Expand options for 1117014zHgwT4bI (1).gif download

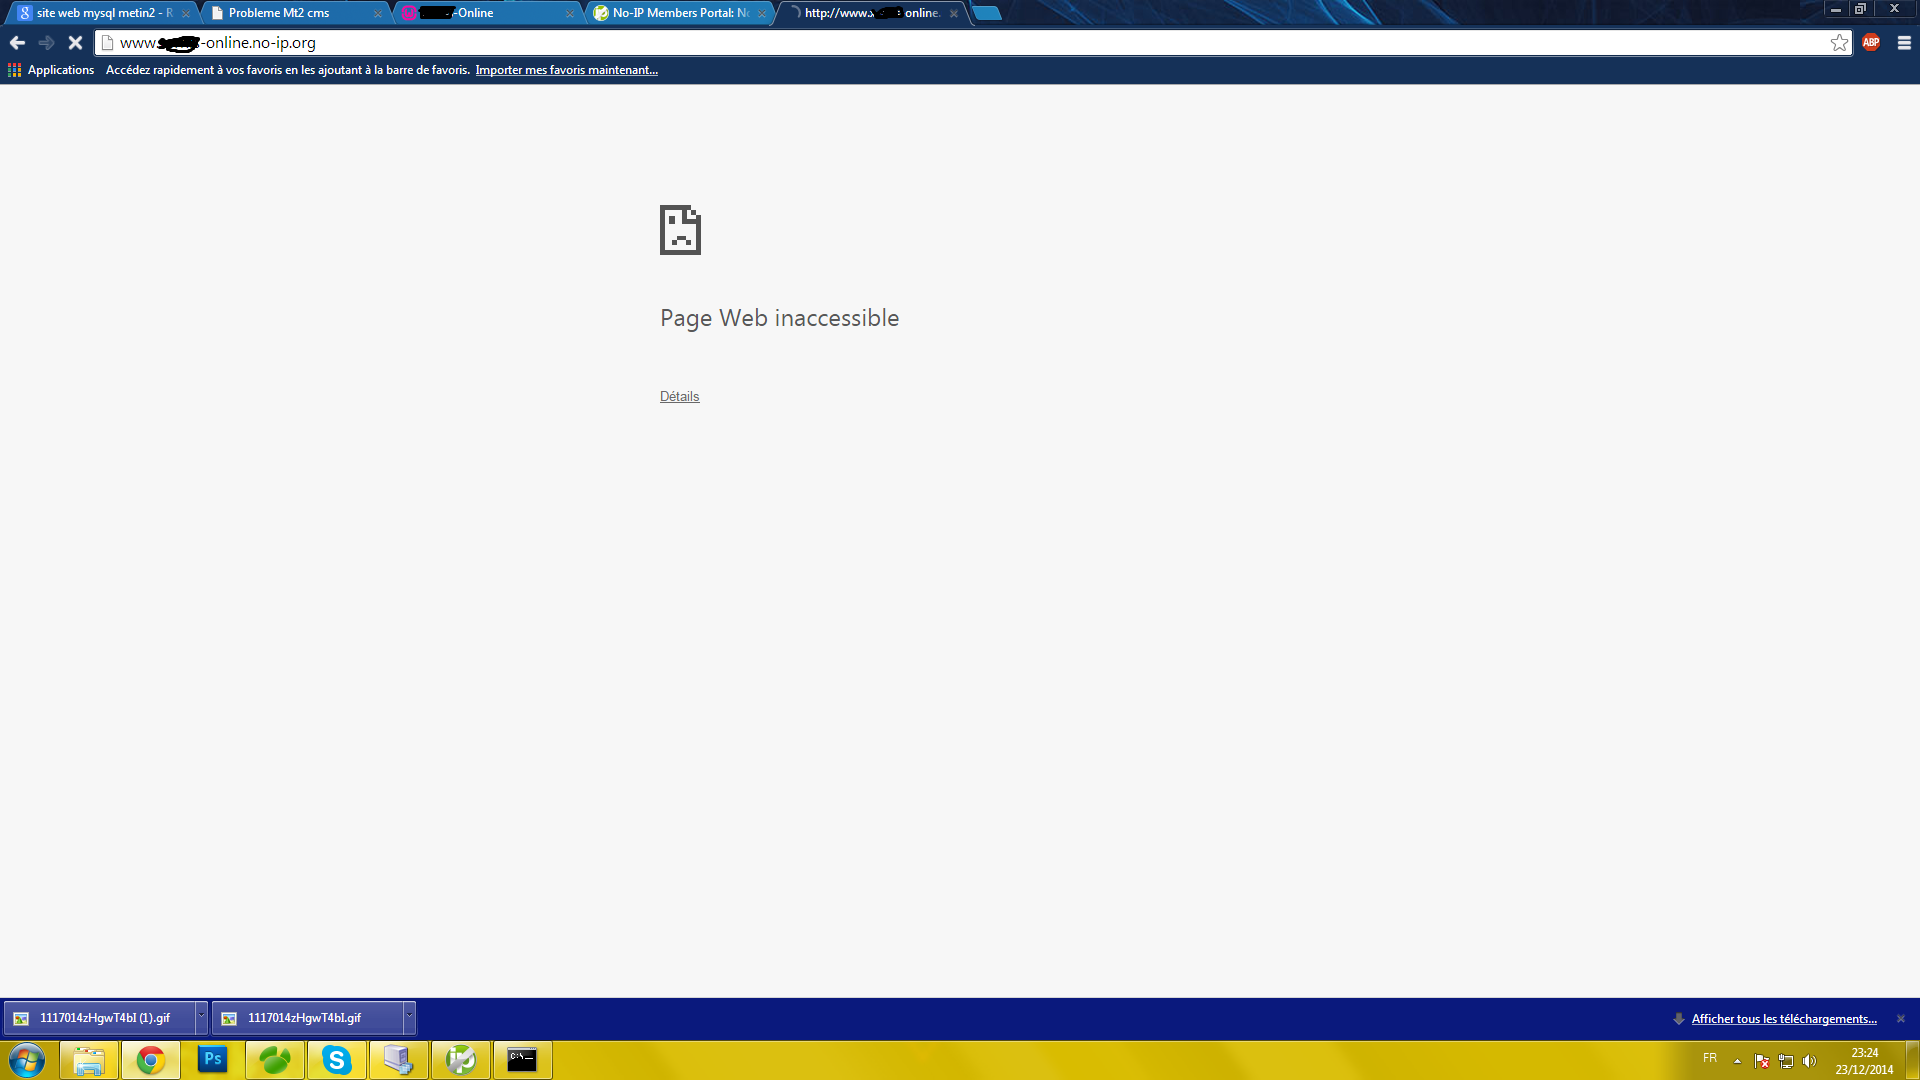[201, 1018]
